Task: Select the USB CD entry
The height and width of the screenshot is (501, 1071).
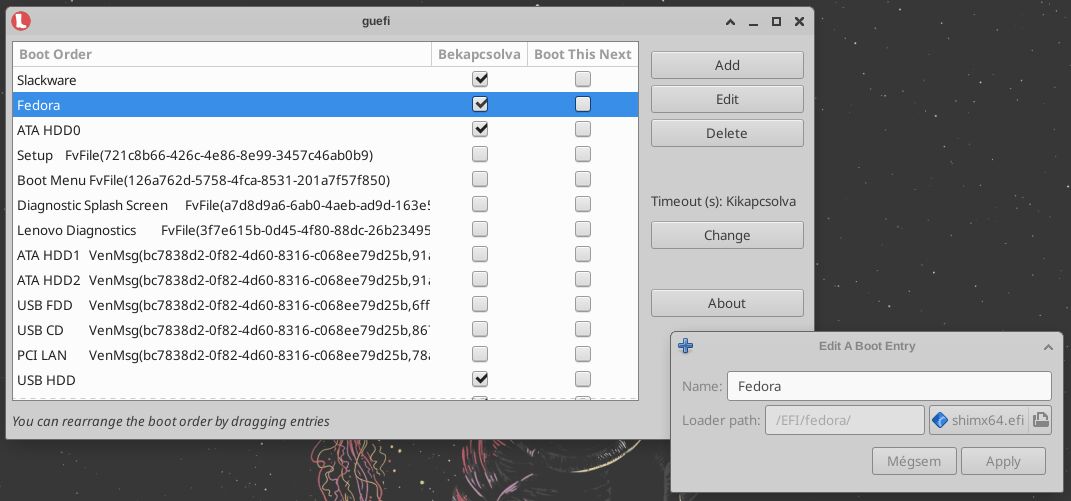Action: pyautogui.click(x=325, y=330)
